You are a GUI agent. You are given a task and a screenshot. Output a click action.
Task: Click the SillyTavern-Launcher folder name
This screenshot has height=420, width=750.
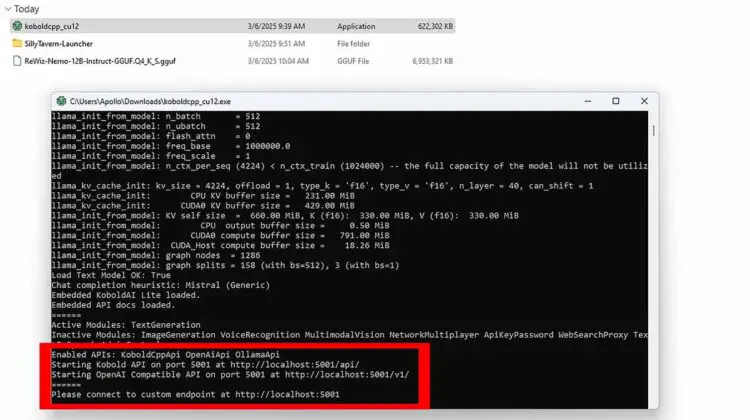point(58,44)
